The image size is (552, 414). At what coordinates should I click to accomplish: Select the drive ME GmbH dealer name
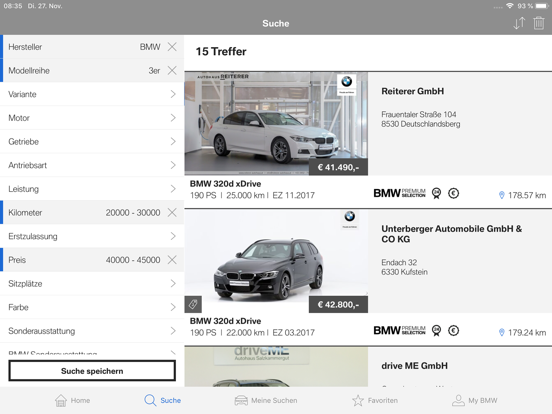(x=414, y=366)
